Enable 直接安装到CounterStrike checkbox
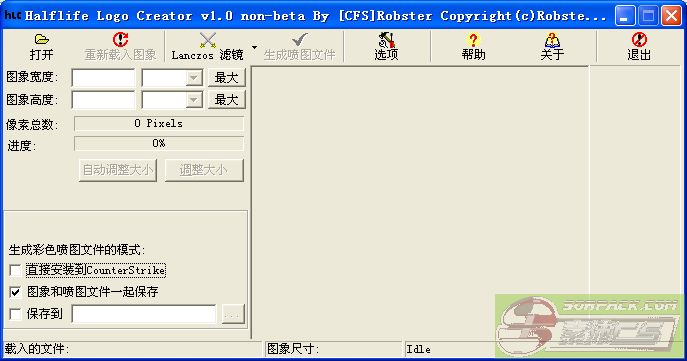Screen dimensions: 687x361 point(15,270)
